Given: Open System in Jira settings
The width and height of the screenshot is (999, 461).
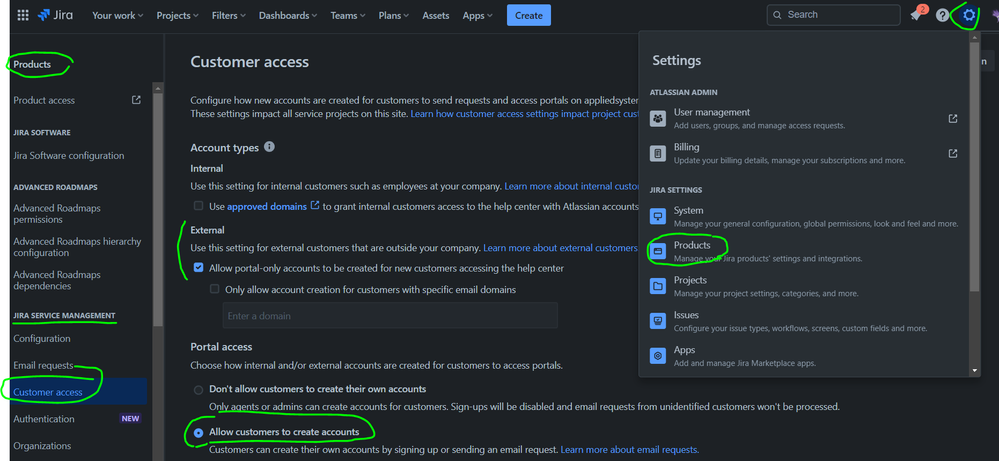Looking at the screenshot, I should [805, 216].
